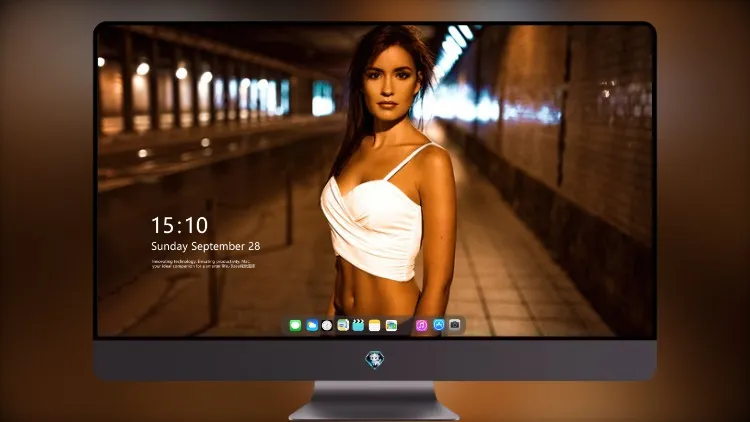Open the photo slideshow icon in dock

391,326
